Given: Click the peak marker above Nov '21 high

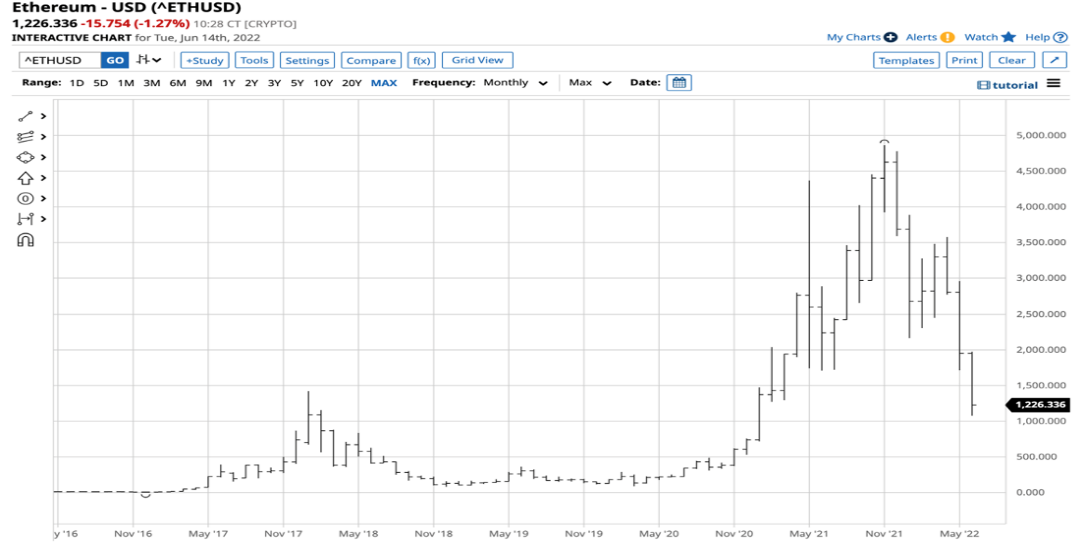Looking at the screenshot, I should click(x=884, y=142).
